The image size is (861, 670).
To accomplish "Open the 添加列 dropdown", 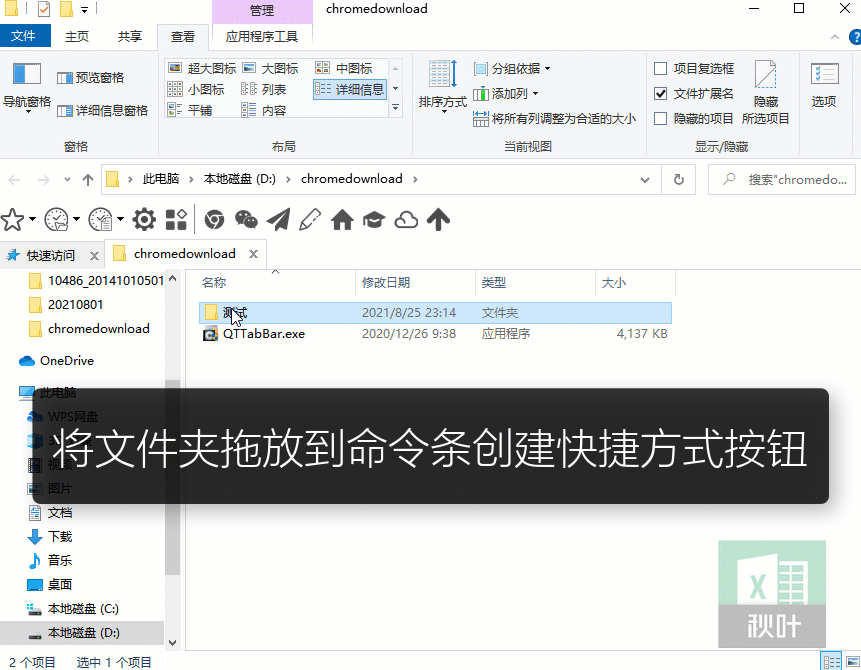I will (506, 93).
